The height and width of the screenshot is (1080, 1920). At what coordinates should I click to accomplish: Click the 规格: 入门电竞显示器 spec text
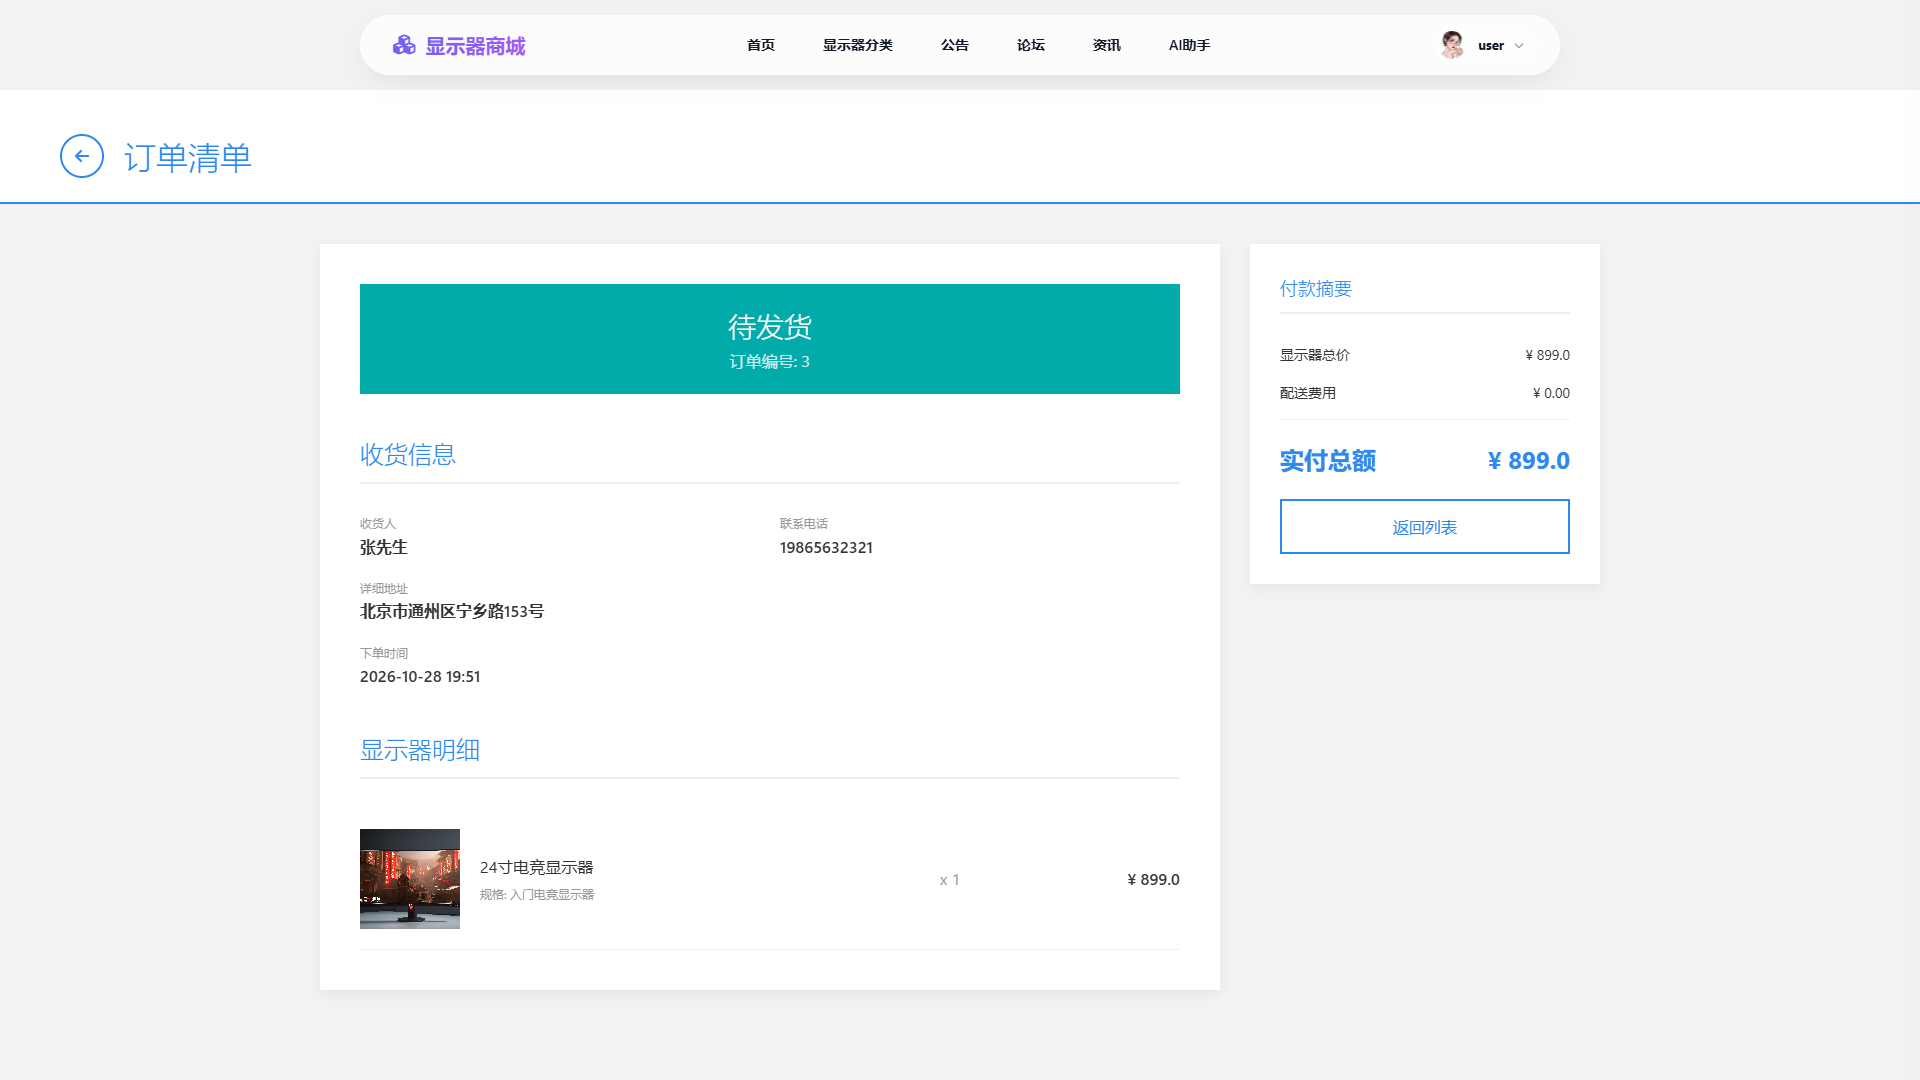click(x=537, y=895)
